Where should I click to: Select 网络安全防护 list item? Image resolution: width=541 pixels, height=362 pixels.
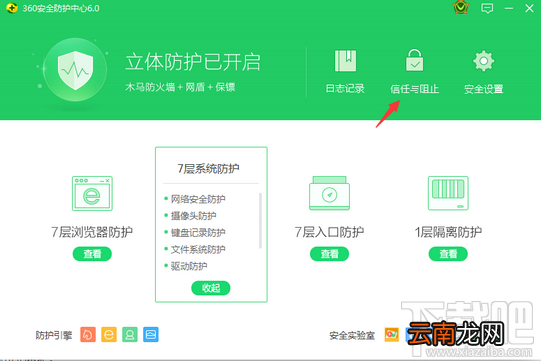pyautogui.click(x=198, y=199)
